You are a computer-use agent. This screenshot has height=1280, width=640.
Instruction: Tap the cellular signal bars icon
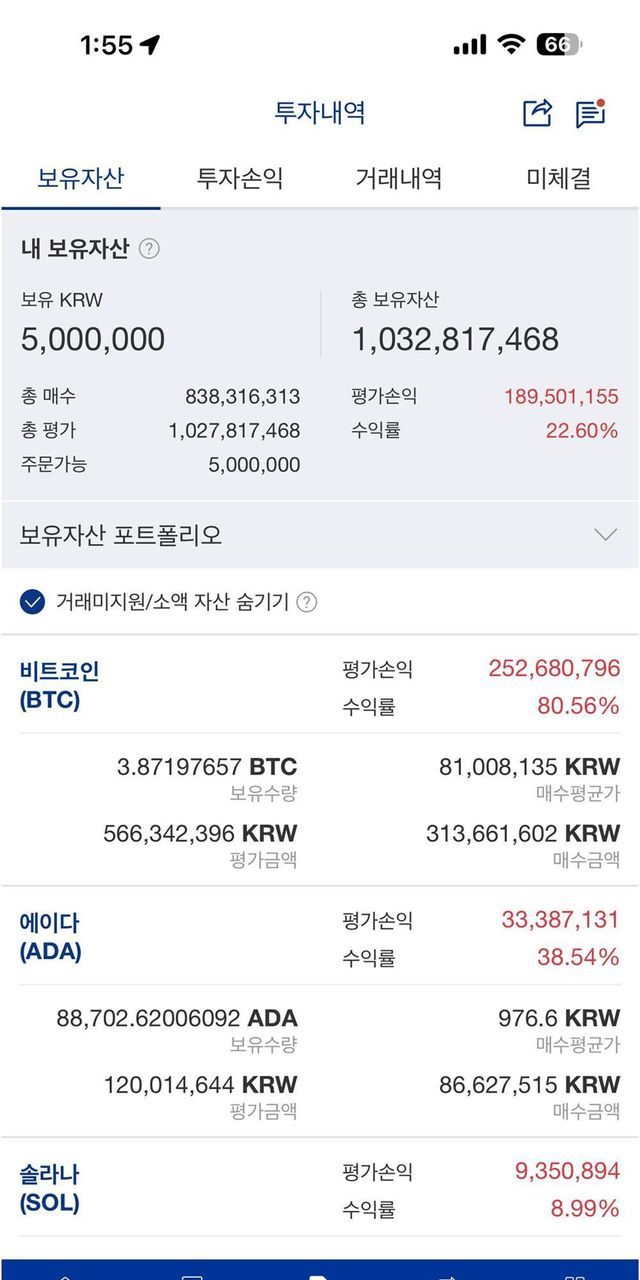point(469,45)
